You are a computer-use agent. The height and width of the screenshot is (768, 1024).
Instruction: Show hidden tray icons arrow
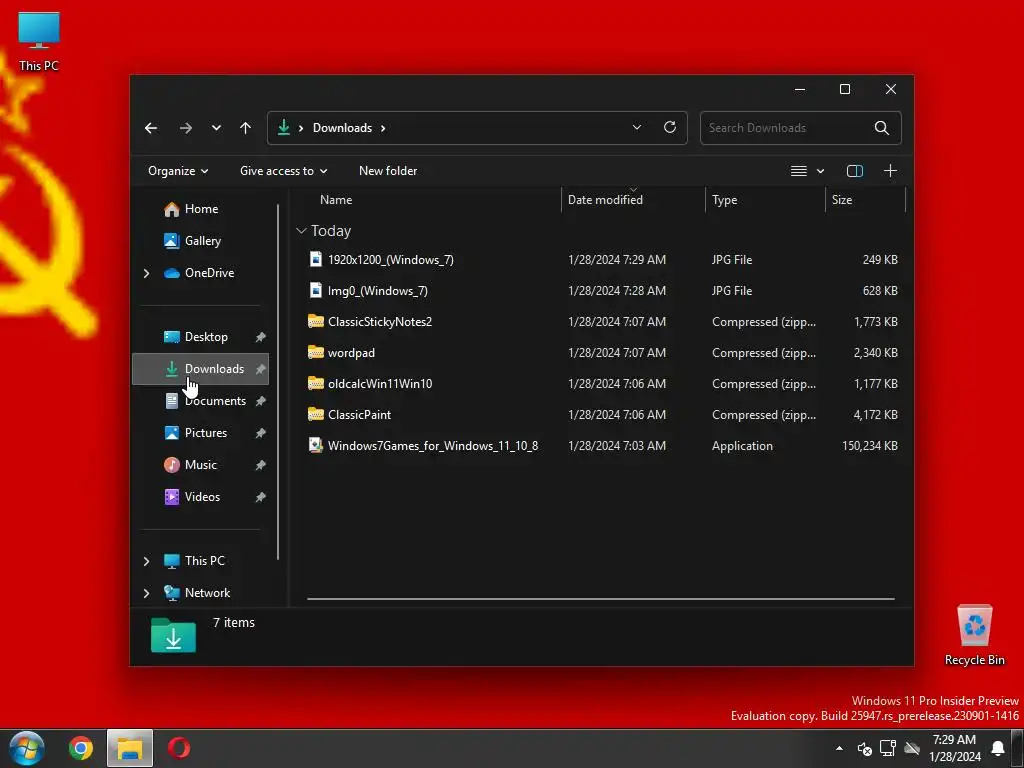(x=839, y=748)
